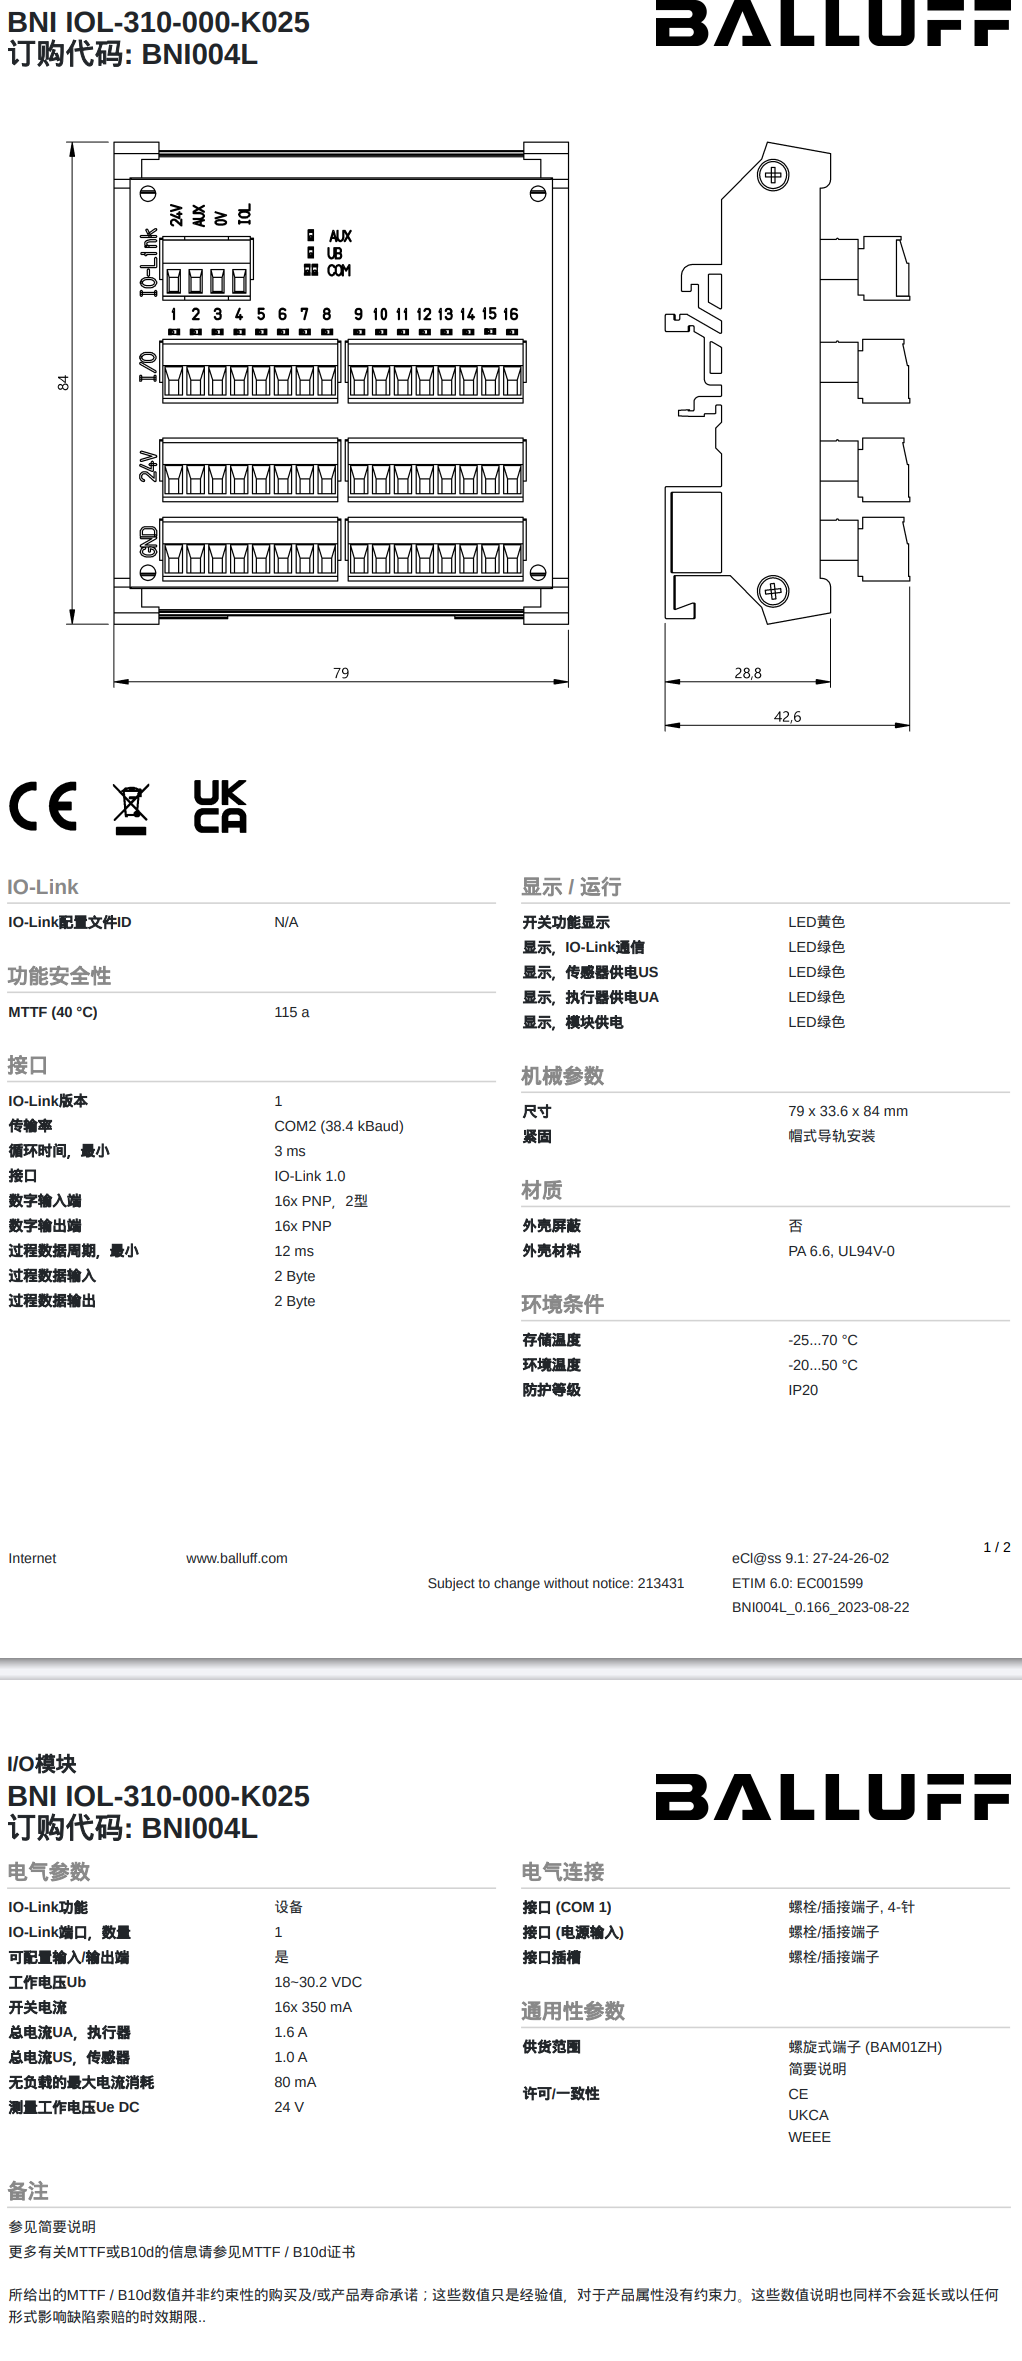Click the 42,6 depth dimension label

[x=787, y=717]
